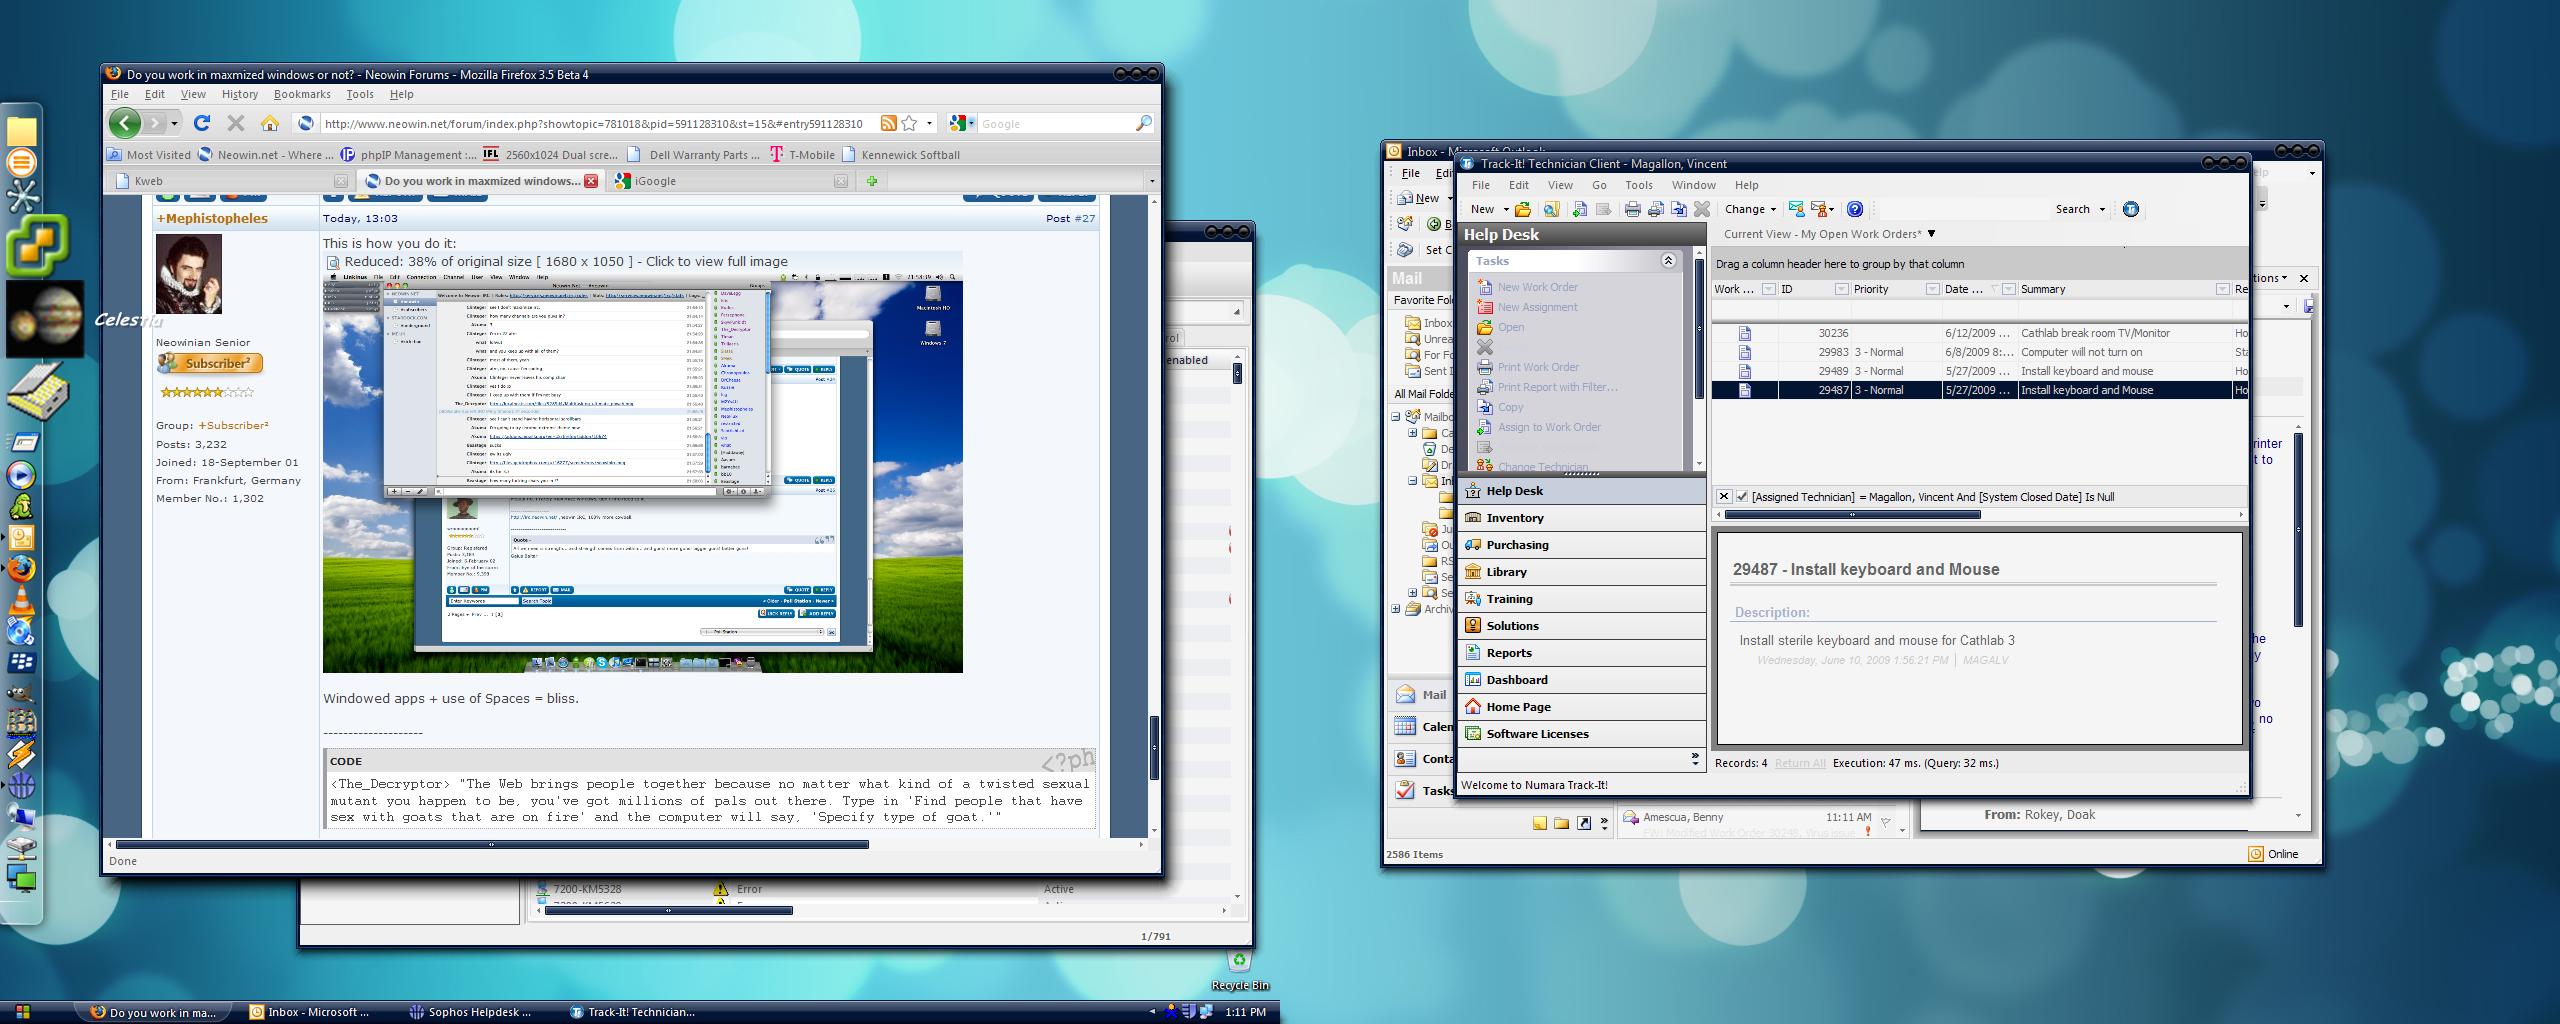Click embedded desktop screenshot thumbnail in post
Viewport: 2560px width, 1024px height.
click(x=642, y=473)
